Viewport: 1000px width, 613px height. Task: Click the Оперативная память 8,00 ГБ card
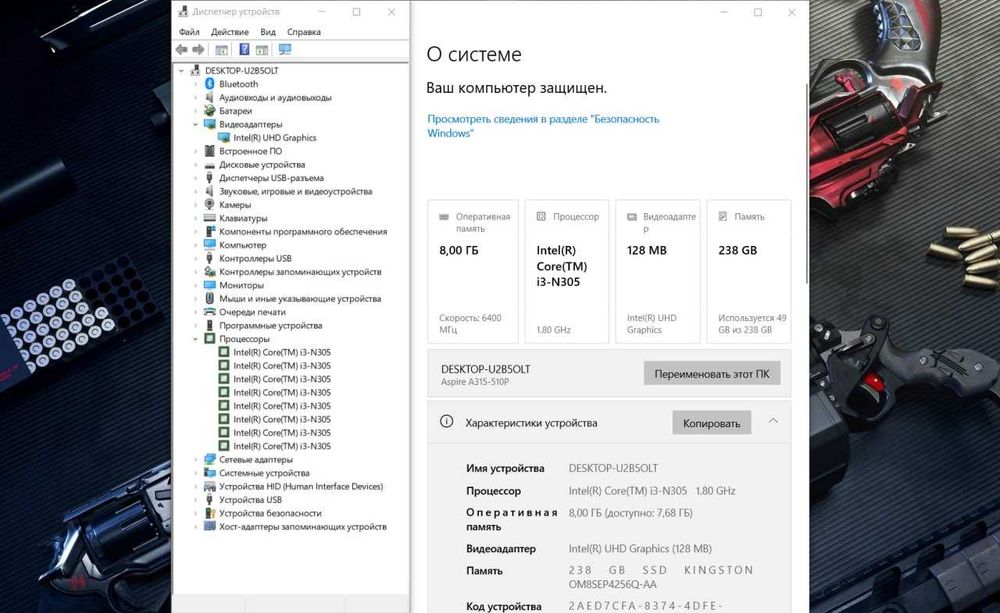pyautogui.click(x=473, y=272)
